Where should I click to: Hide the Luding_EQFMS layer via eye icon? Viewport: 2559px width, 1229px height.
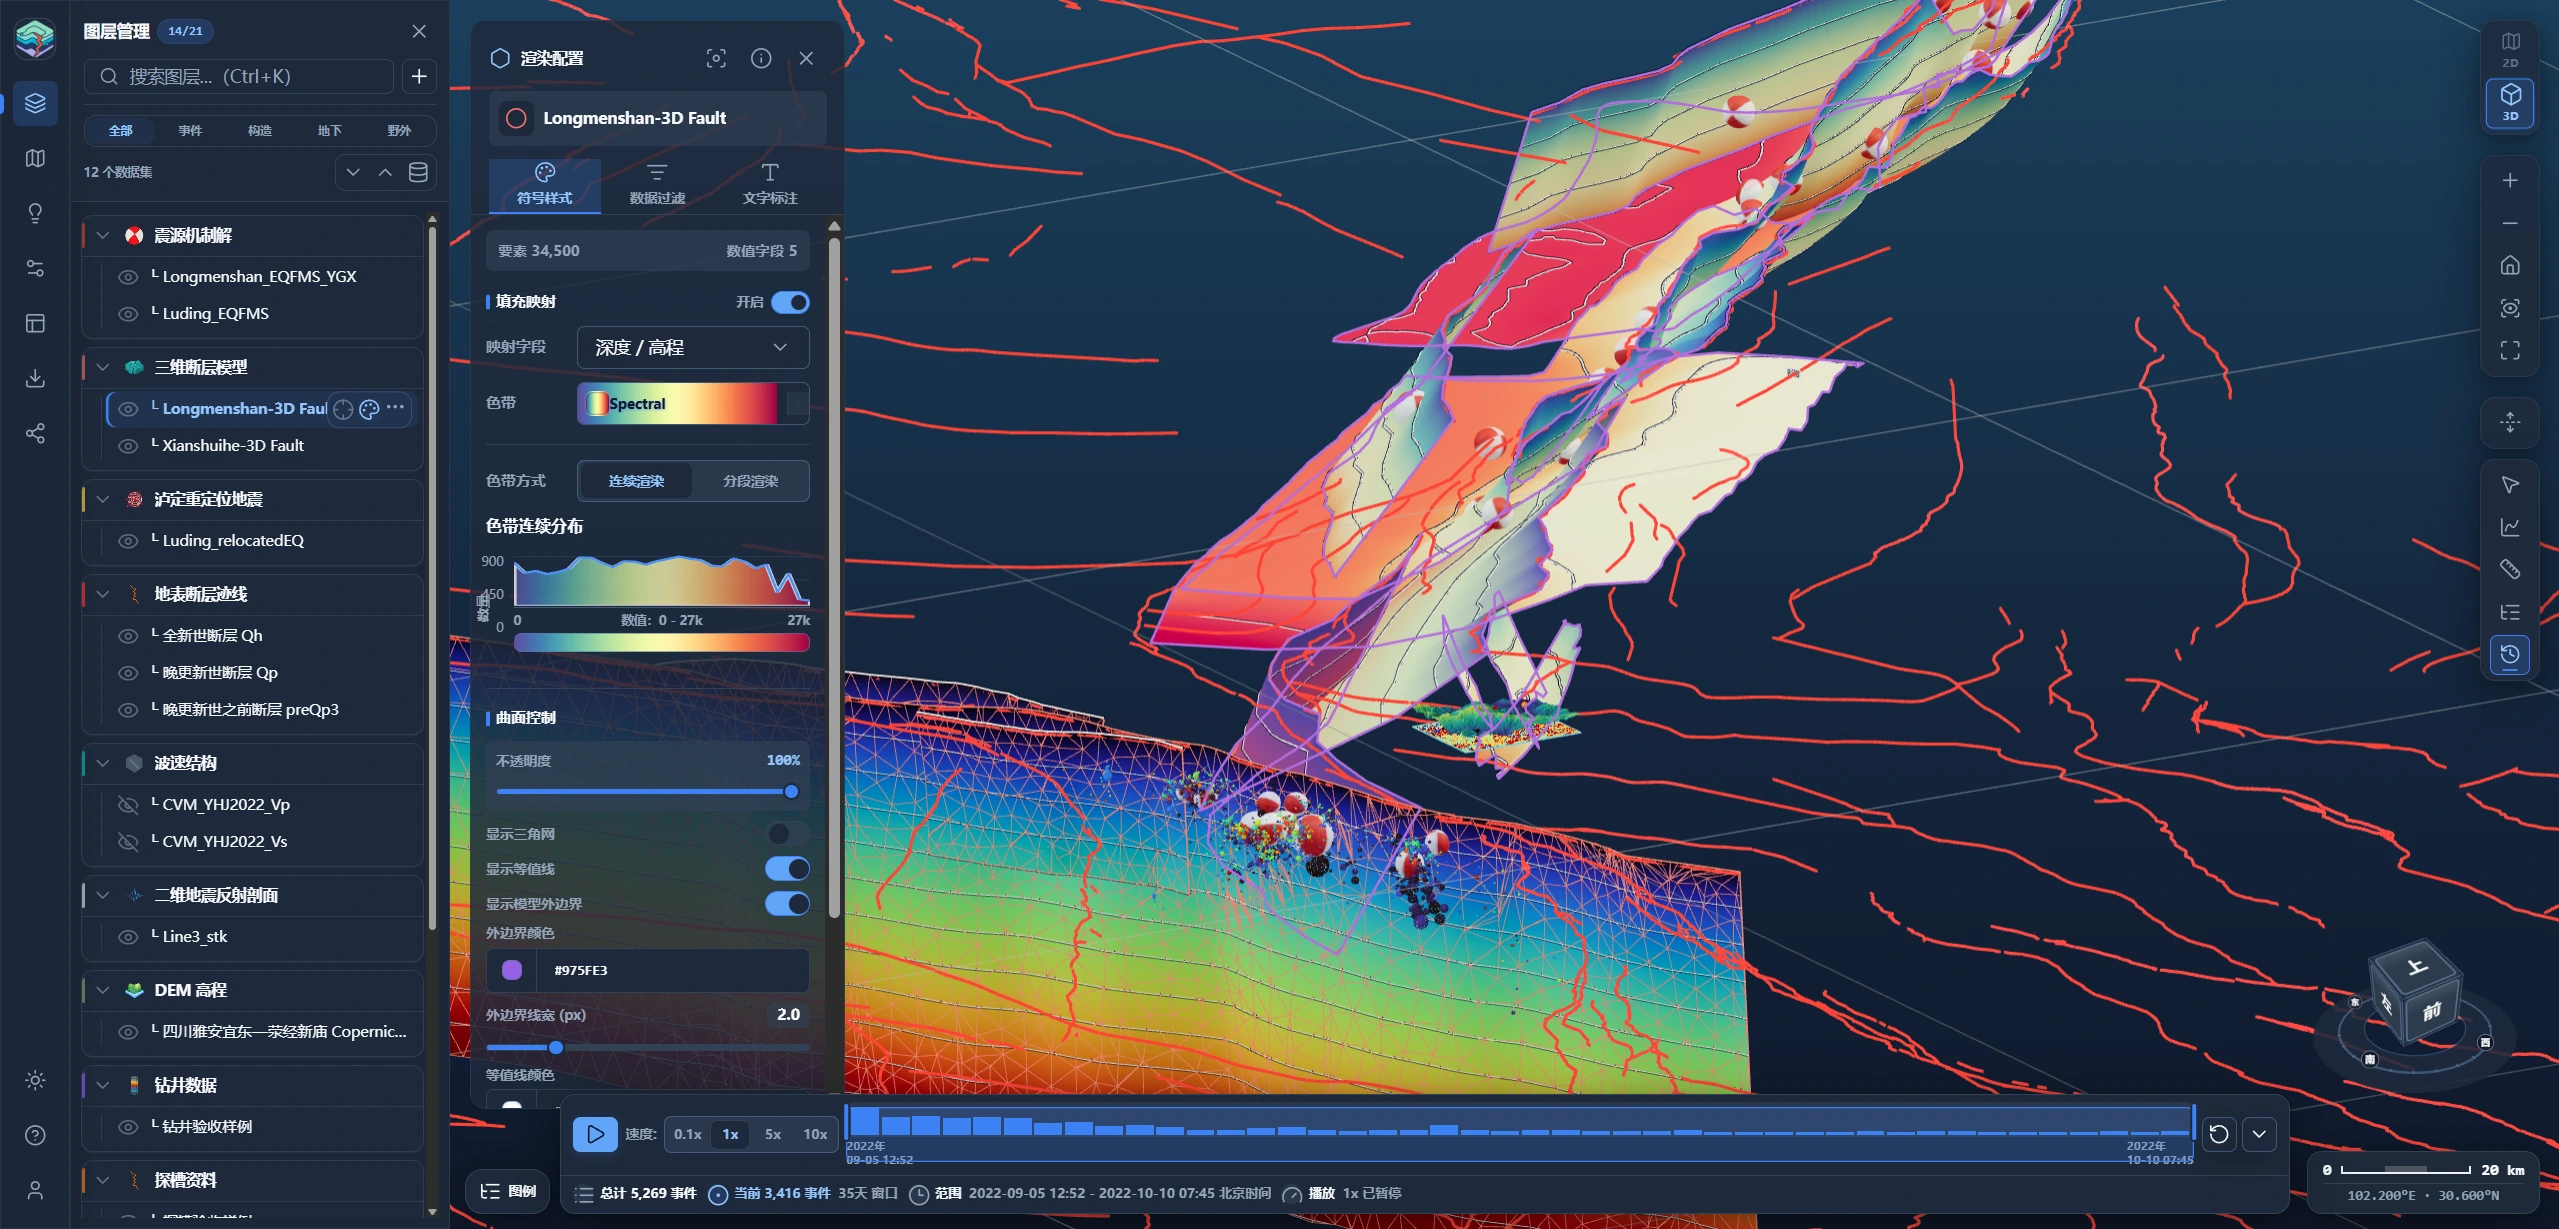pos(128,314)
